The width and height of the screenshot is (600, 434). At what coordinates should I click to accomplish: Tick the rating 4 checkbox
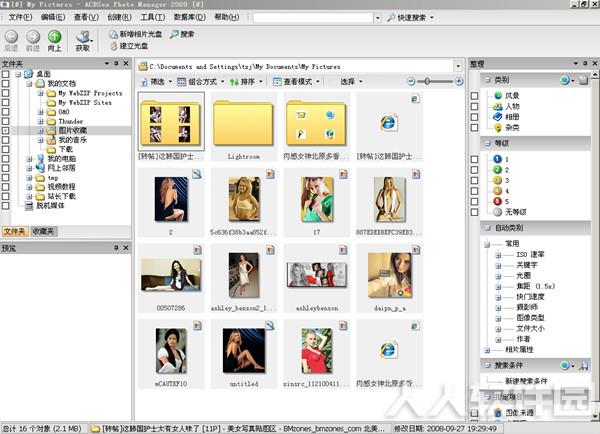[474, 191]
